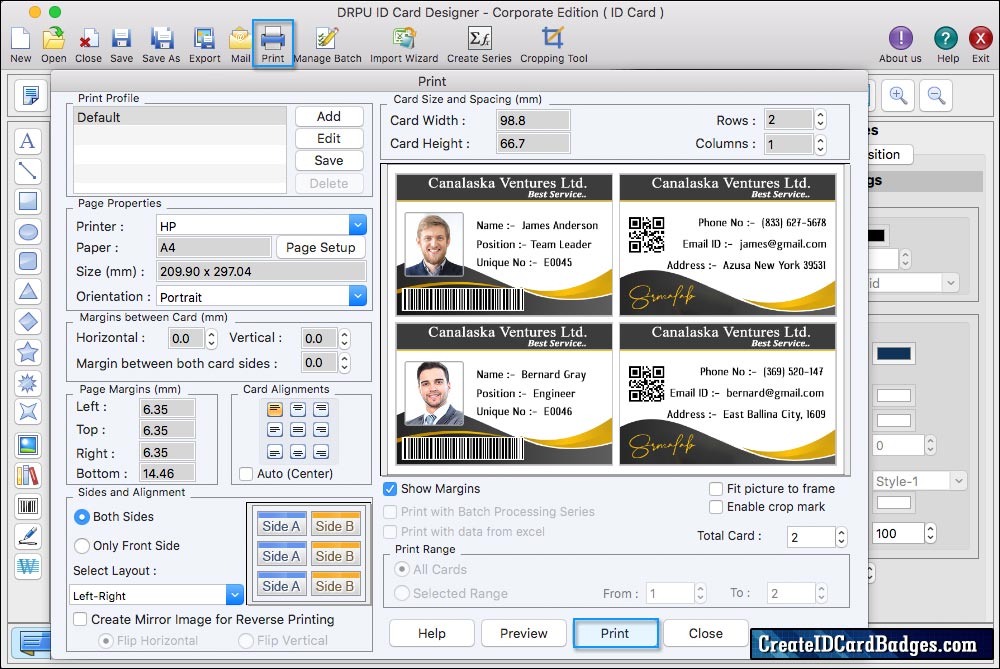Click the Save toolbar icon
The height and width of the screenshot is (669, 1000).
pos(121,44)
